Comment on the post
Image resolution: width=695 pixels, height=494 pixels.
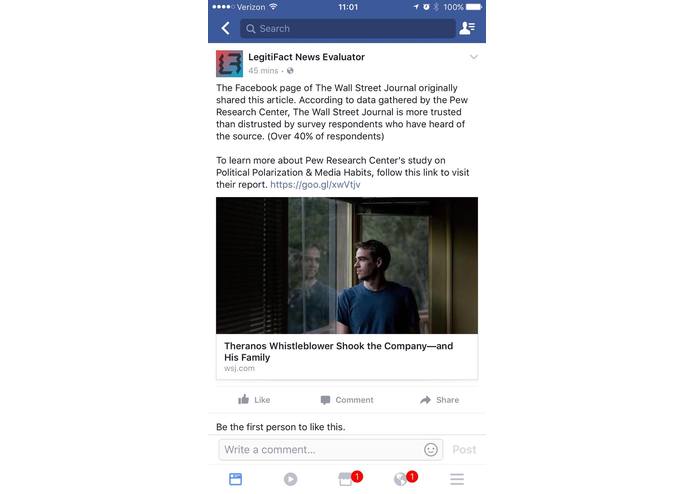(347, 400)
